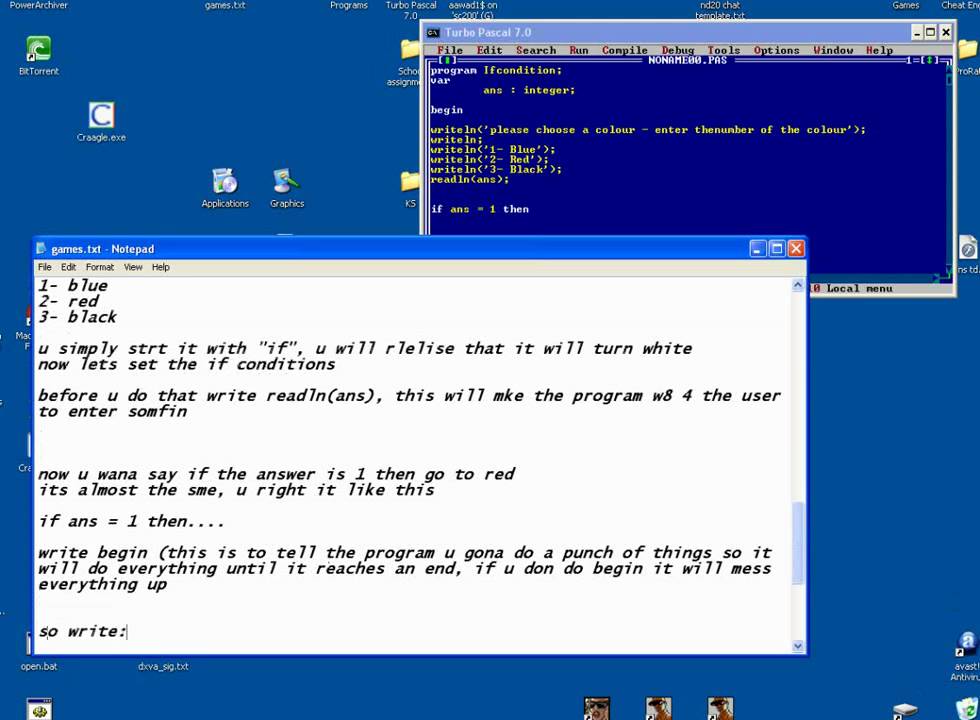Click 'begin' line in Pascal editor

pyautogui.click(x=446, y=110)
